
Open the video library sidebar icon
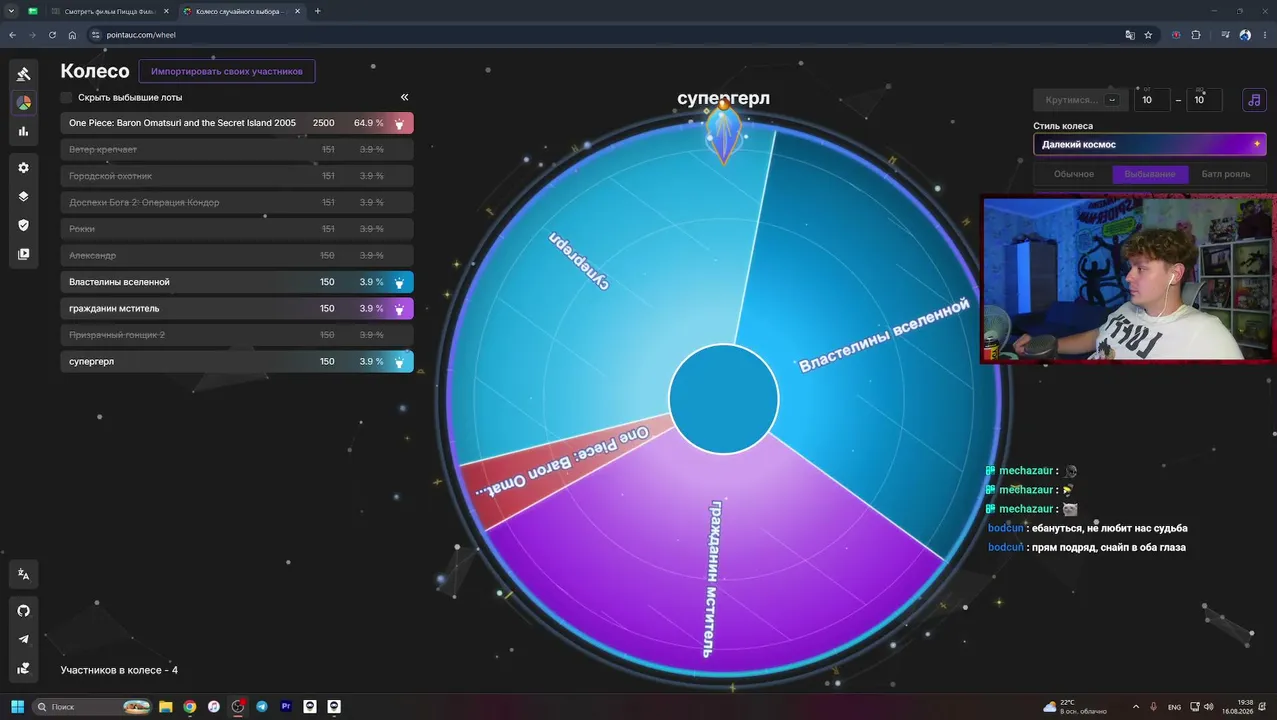click(23, 254)
